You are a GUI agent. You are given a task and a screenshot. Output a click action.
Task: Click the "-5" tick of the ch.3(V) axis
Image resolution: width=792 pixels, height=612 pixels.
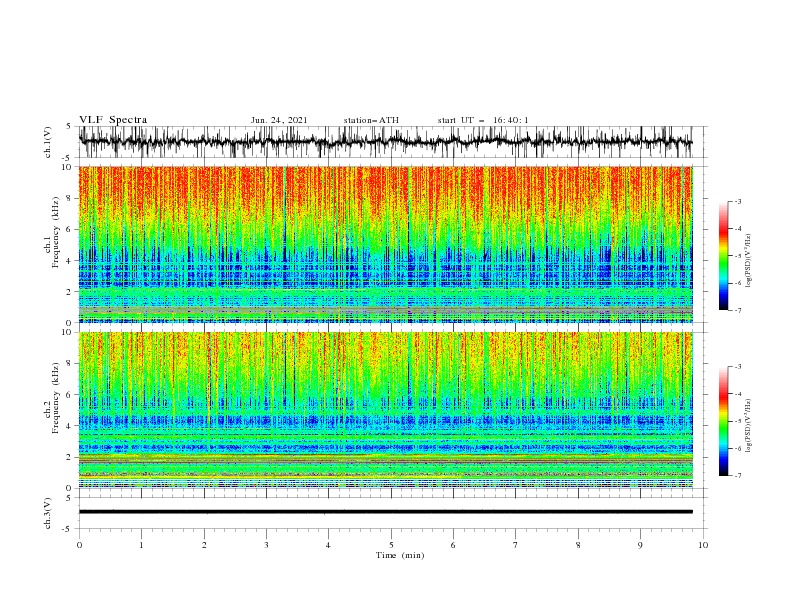(x=68, y=529)
